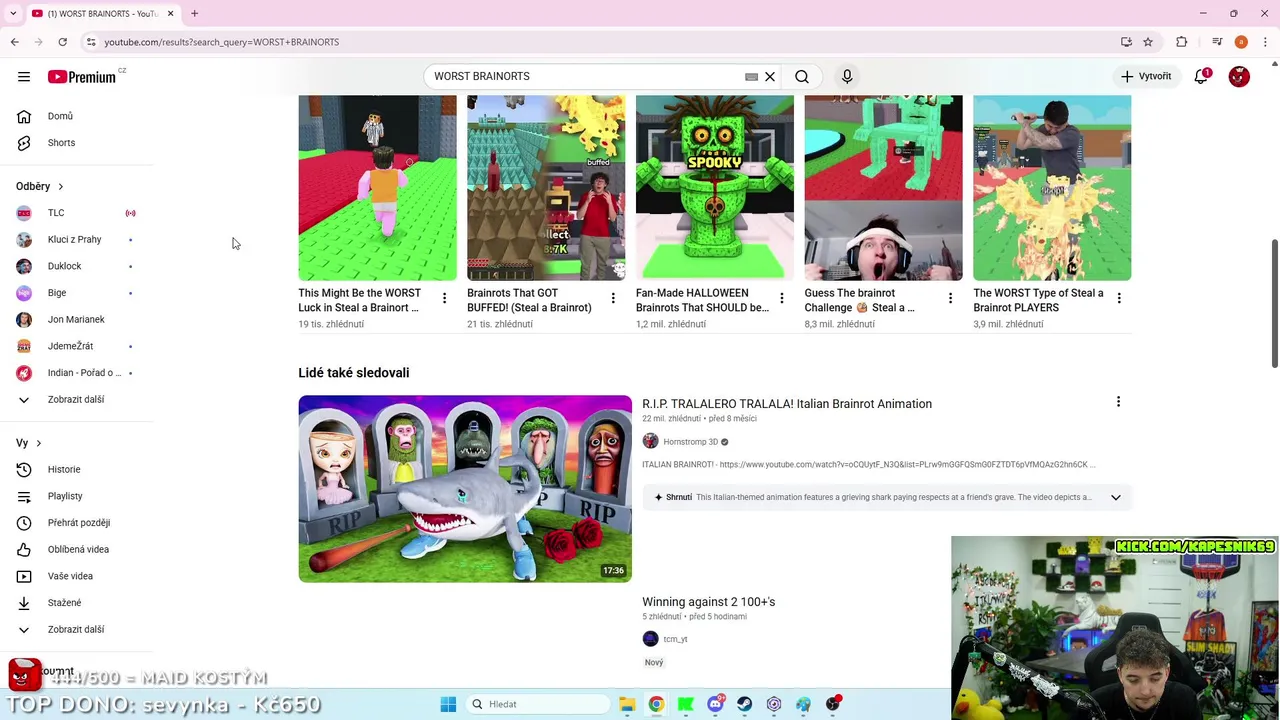Open Historie in the sidebar
The width and height of the screenshot is (1280, 720).
point(78,469)
